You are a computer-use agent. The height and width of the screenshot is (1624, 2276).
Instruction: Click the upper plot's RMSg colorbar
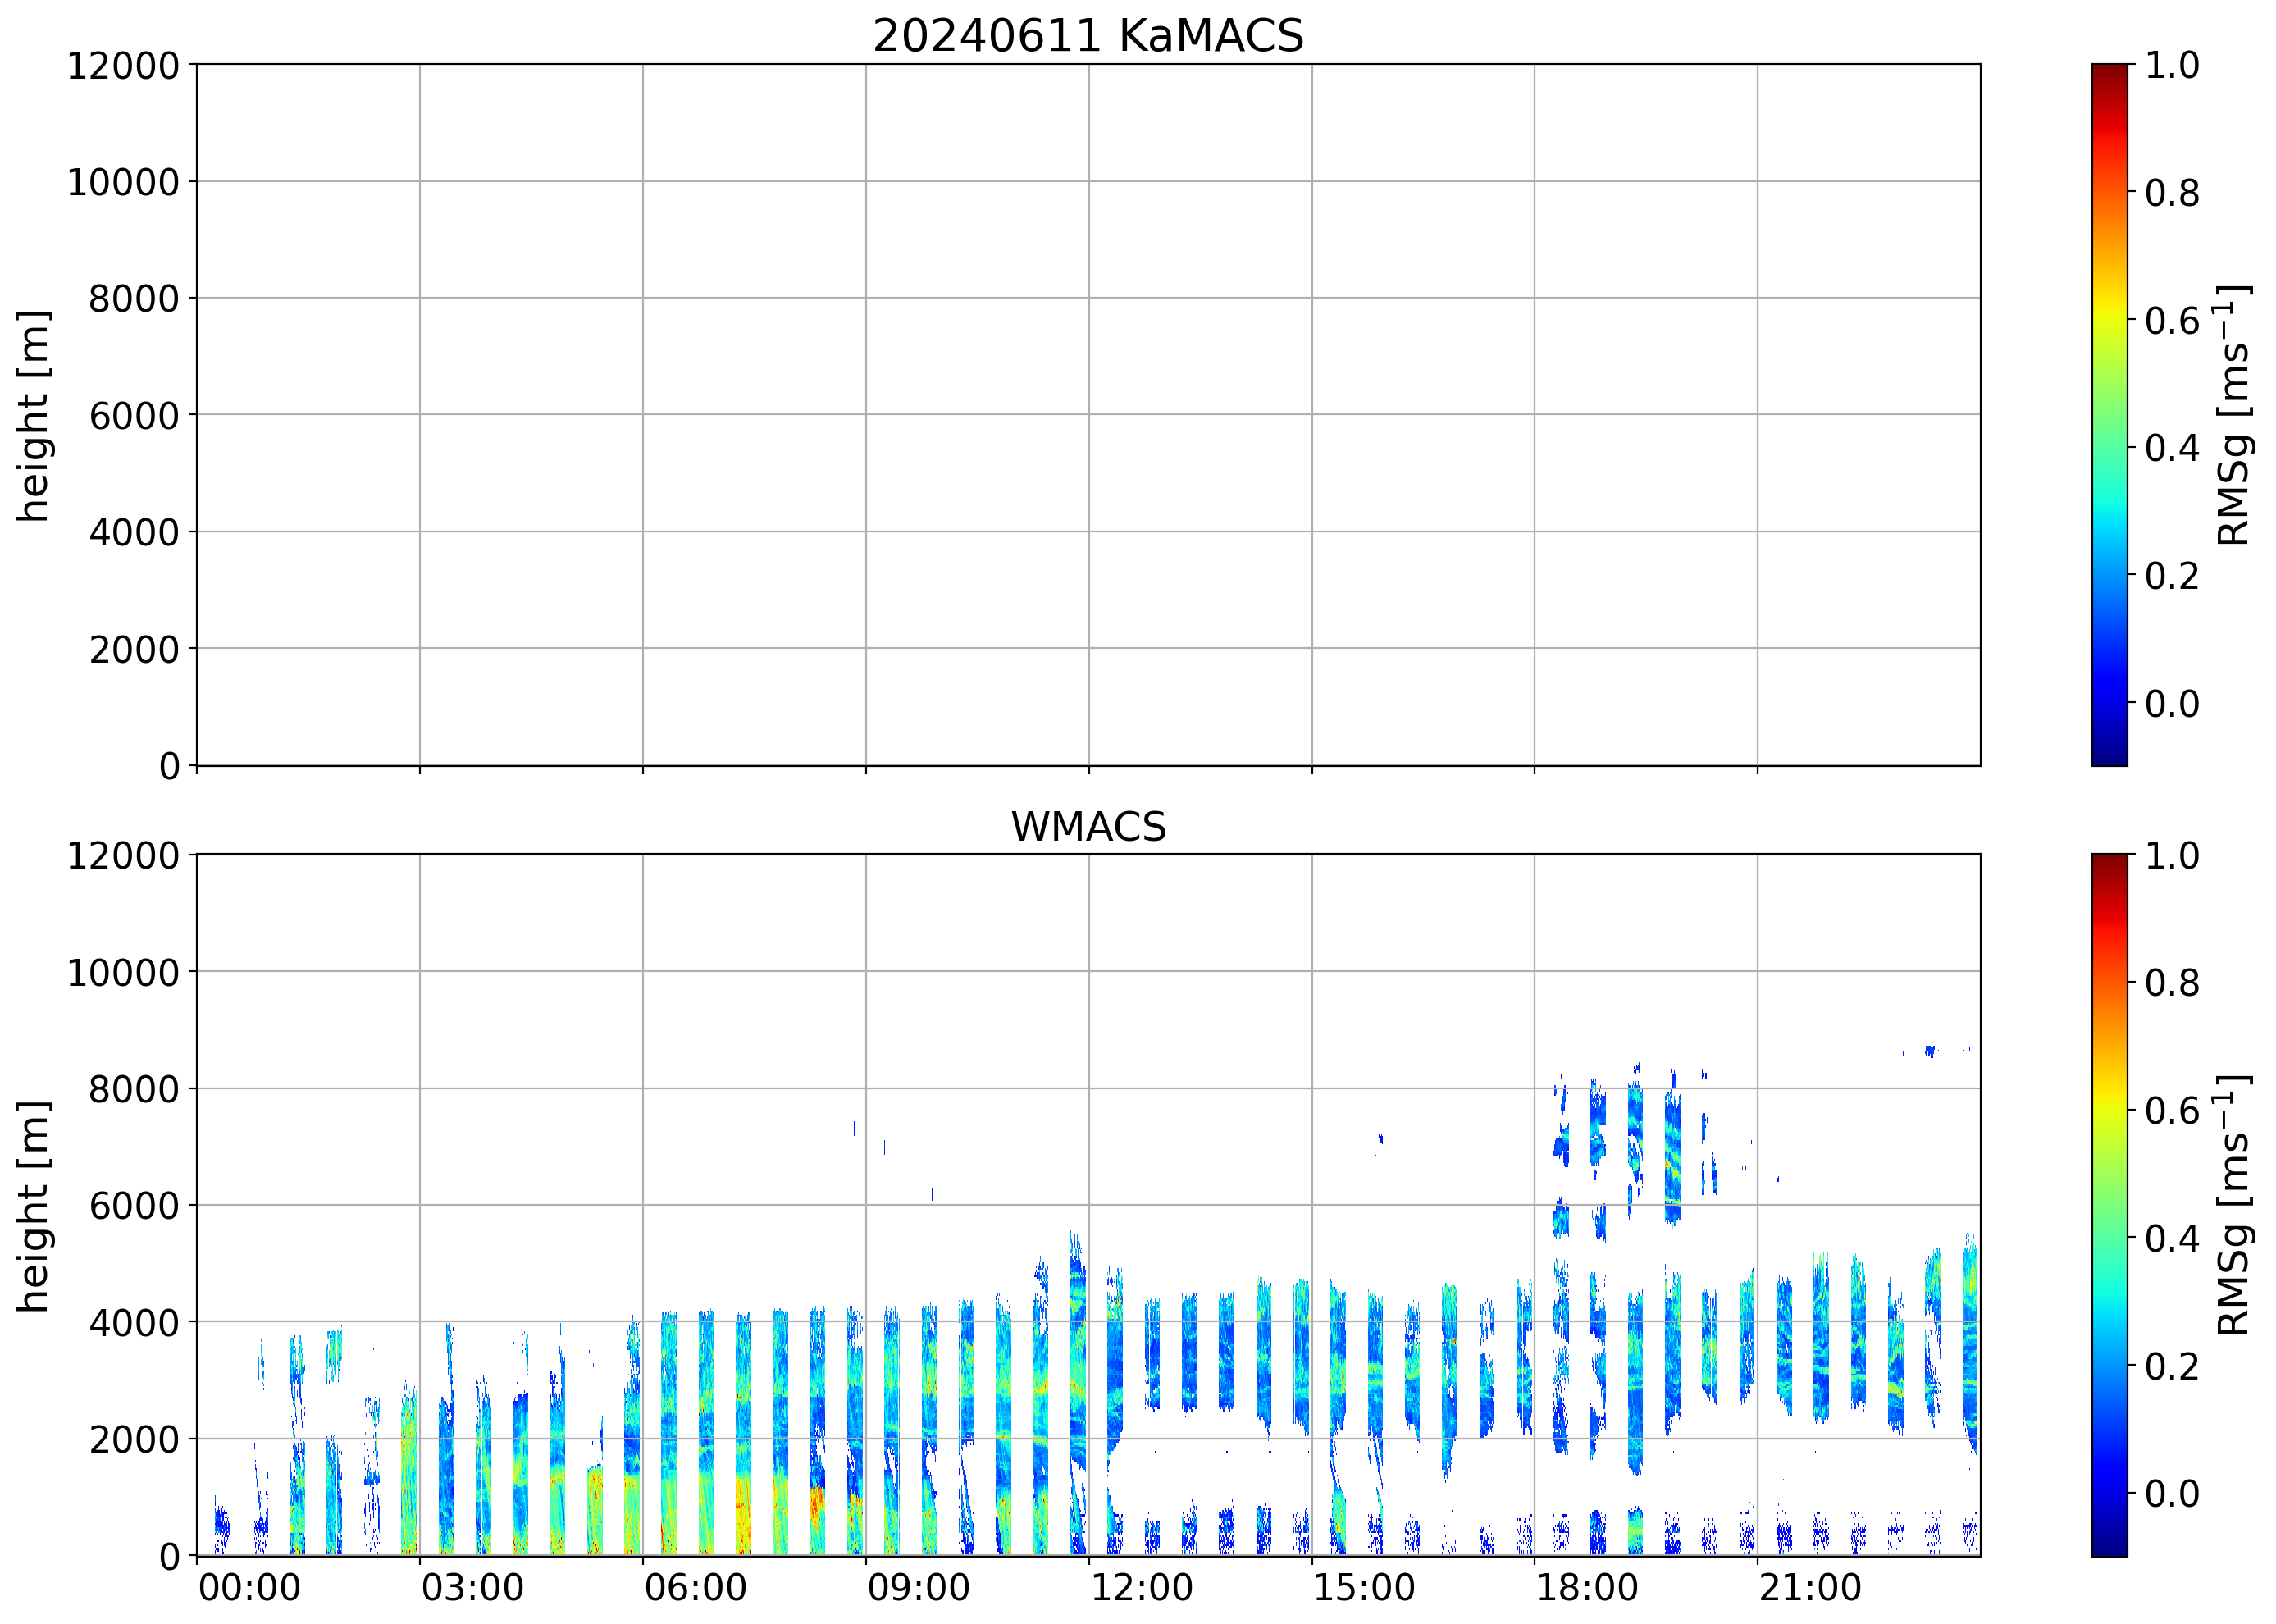(2109, 415)
